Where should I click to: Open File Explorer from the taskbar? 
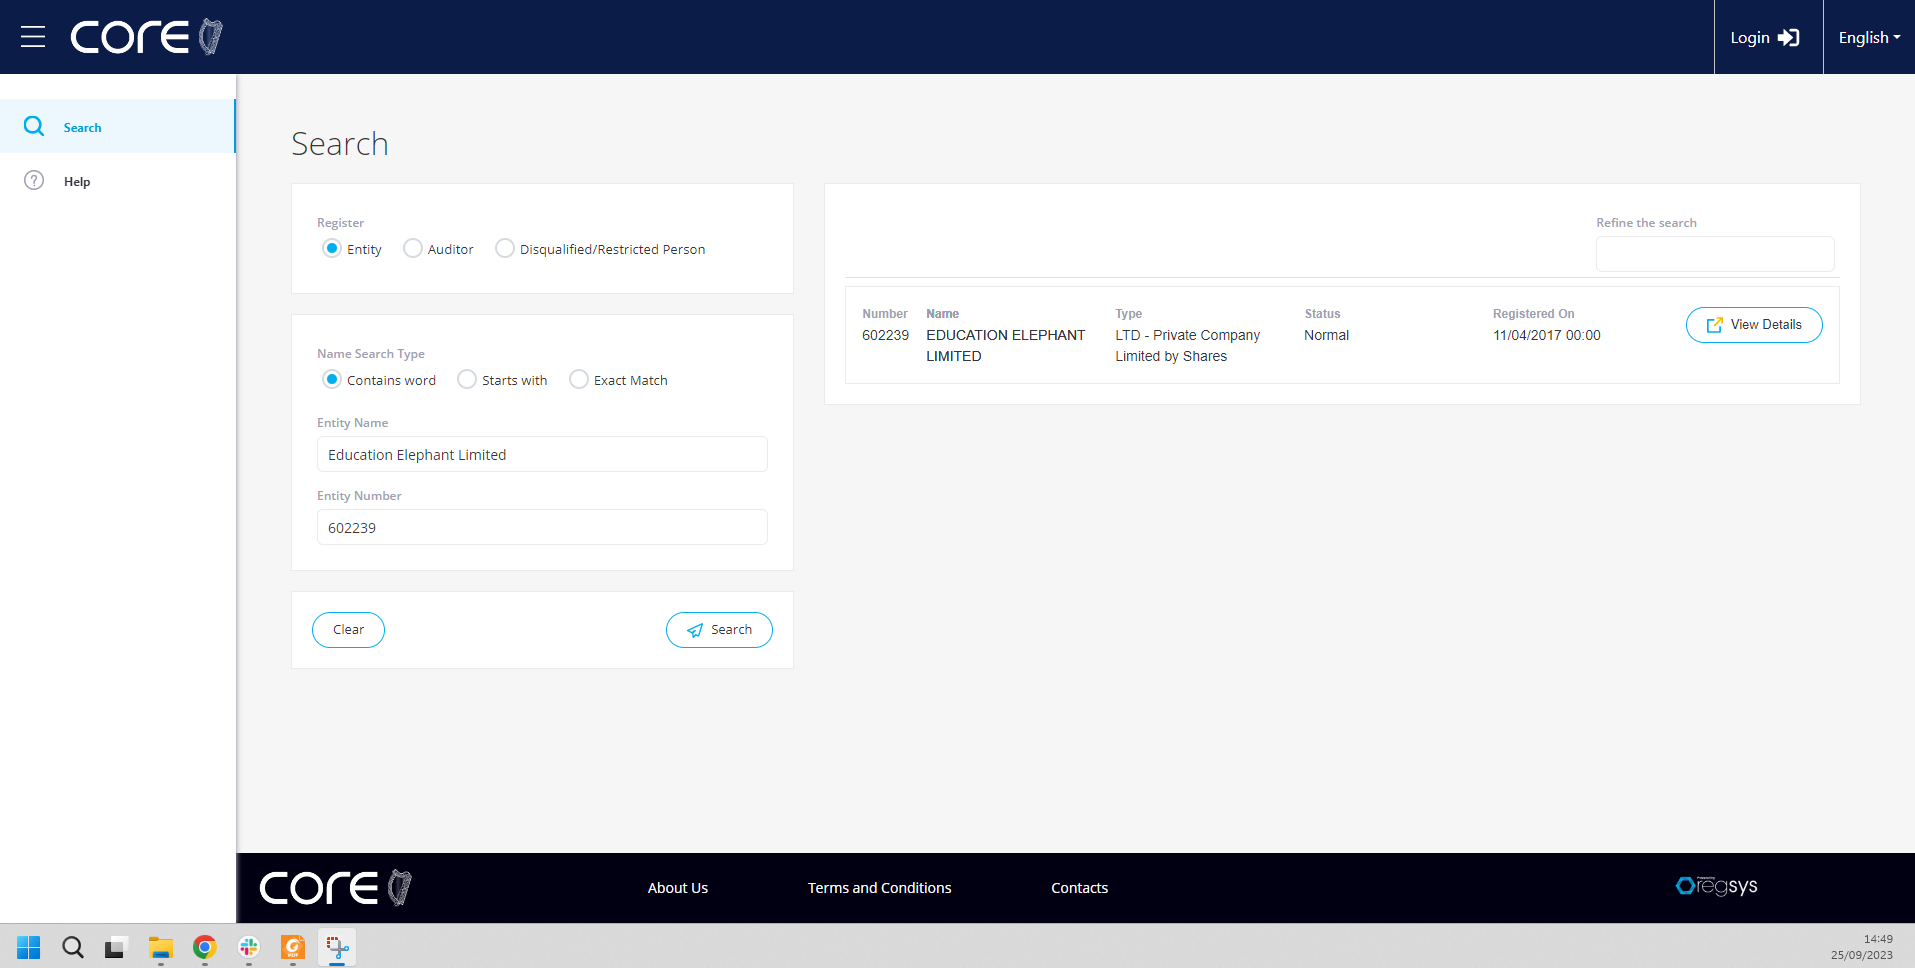[161, 947]
